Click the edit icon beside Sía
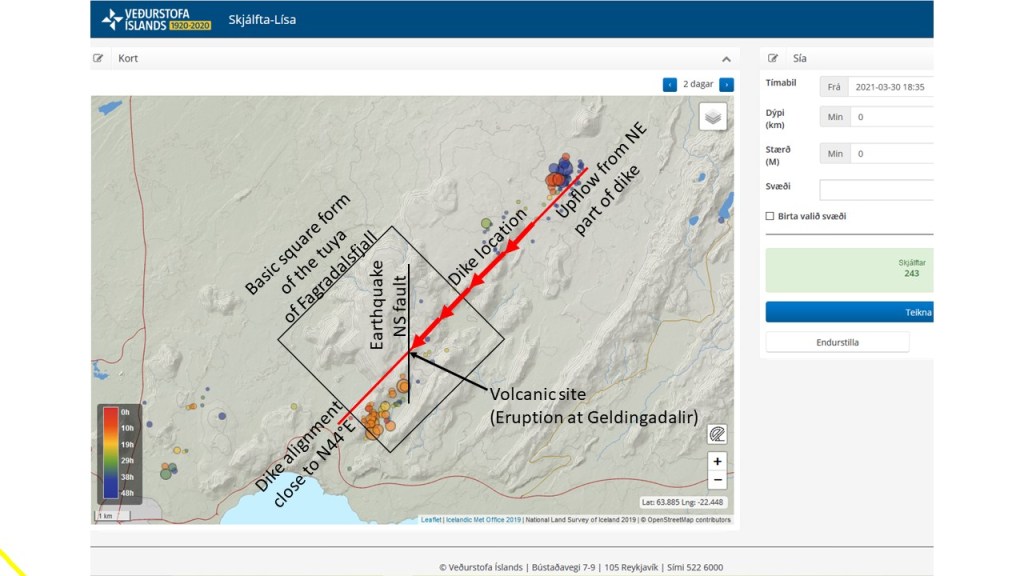The image size is (1024, 576). (x=773, y=59)
